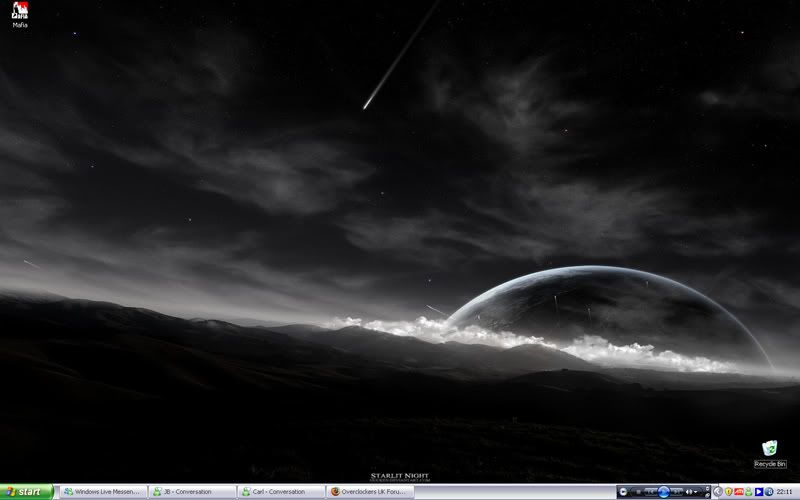This screenshot has width=800, height=500.
Task: Open the red ATI tray icon
Action: pos(739,492)
